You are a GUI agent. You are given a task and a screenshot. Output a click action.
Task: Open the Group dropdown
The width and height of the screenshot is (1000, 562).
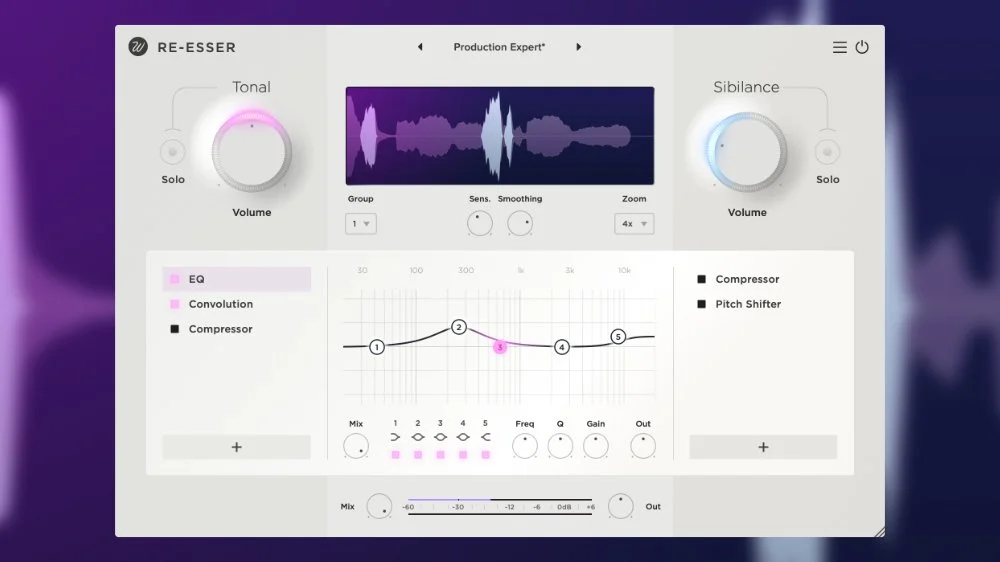coord(361,224)
